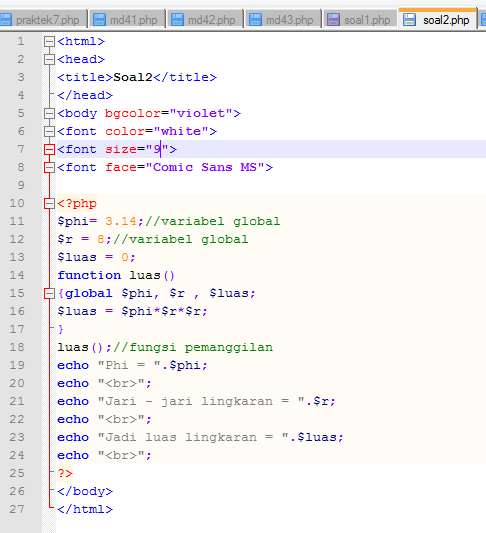Click line number 3 in the margin
This screenshot has width=486, height=533.
[x=21, y=77]
